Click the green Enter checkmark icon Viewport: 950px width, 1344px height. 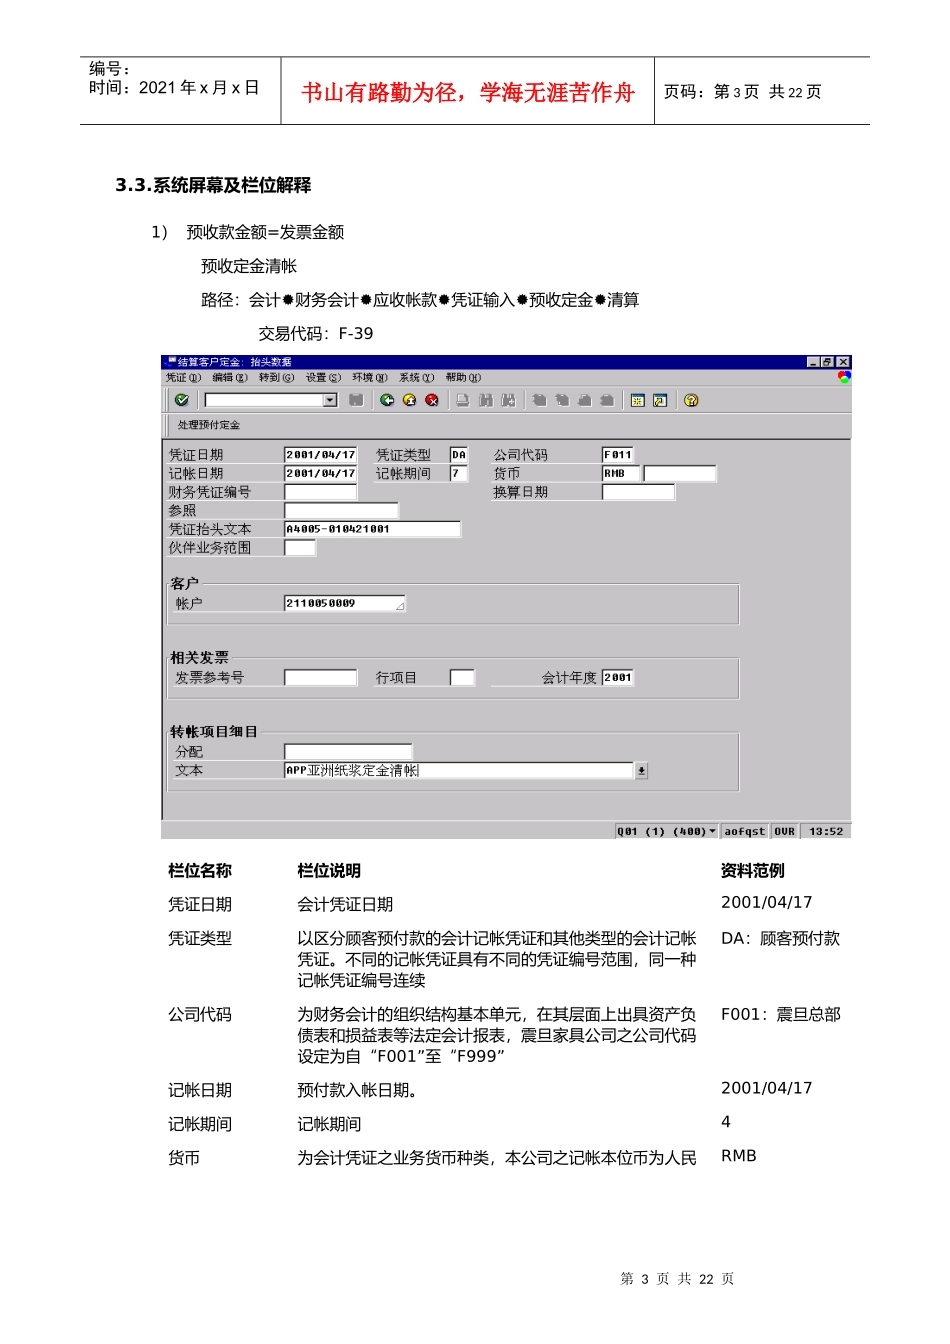click(x=181, y=400)
